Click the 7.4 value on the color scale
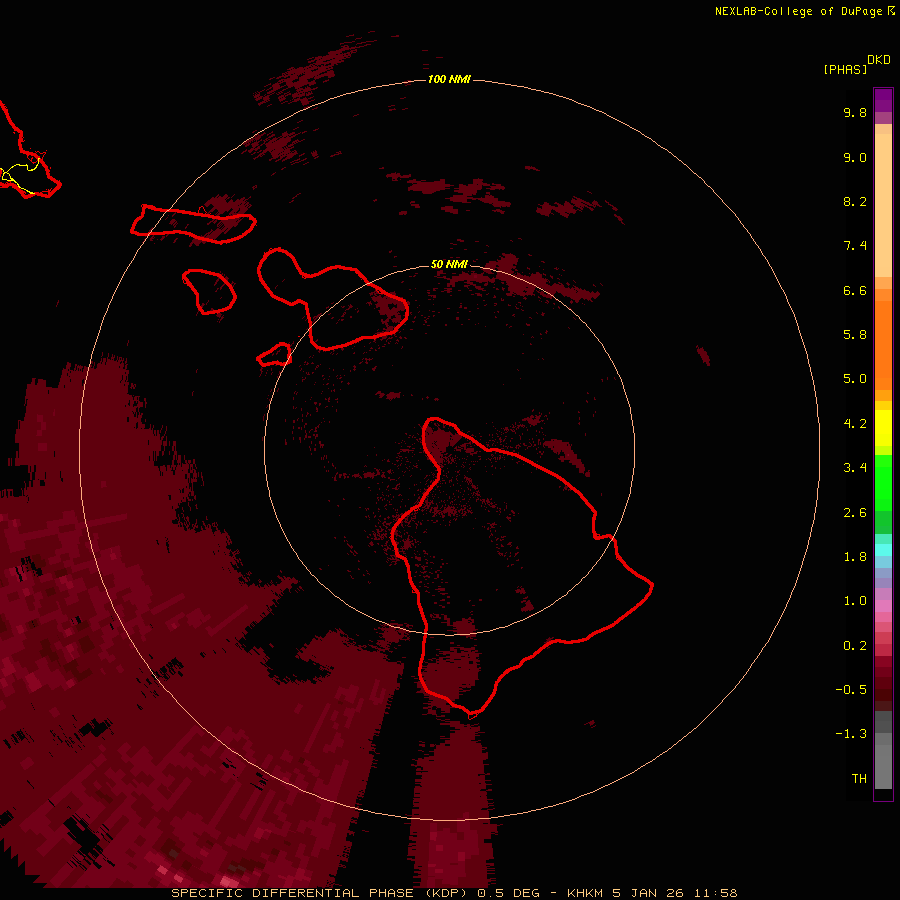900x900 pixels. [x=855, y=246]
